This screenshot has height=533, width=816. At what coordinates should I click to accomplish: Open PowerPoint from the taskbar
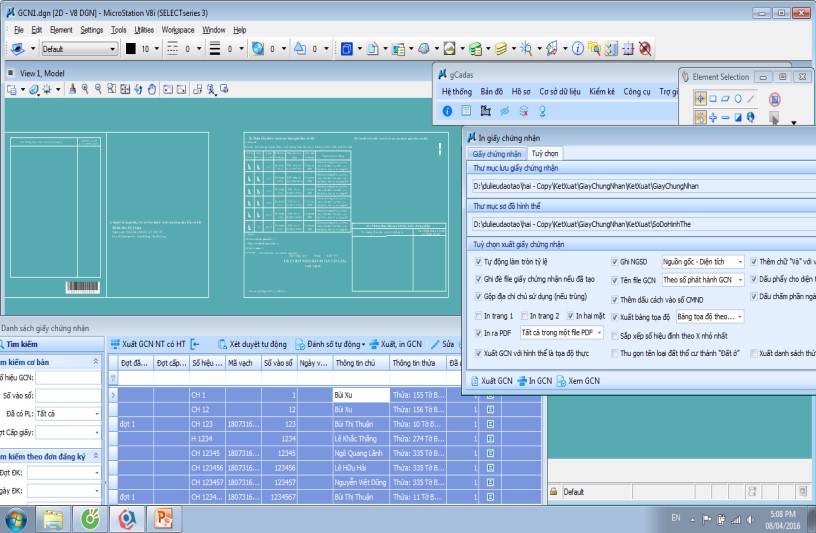[x=162, y=519]
